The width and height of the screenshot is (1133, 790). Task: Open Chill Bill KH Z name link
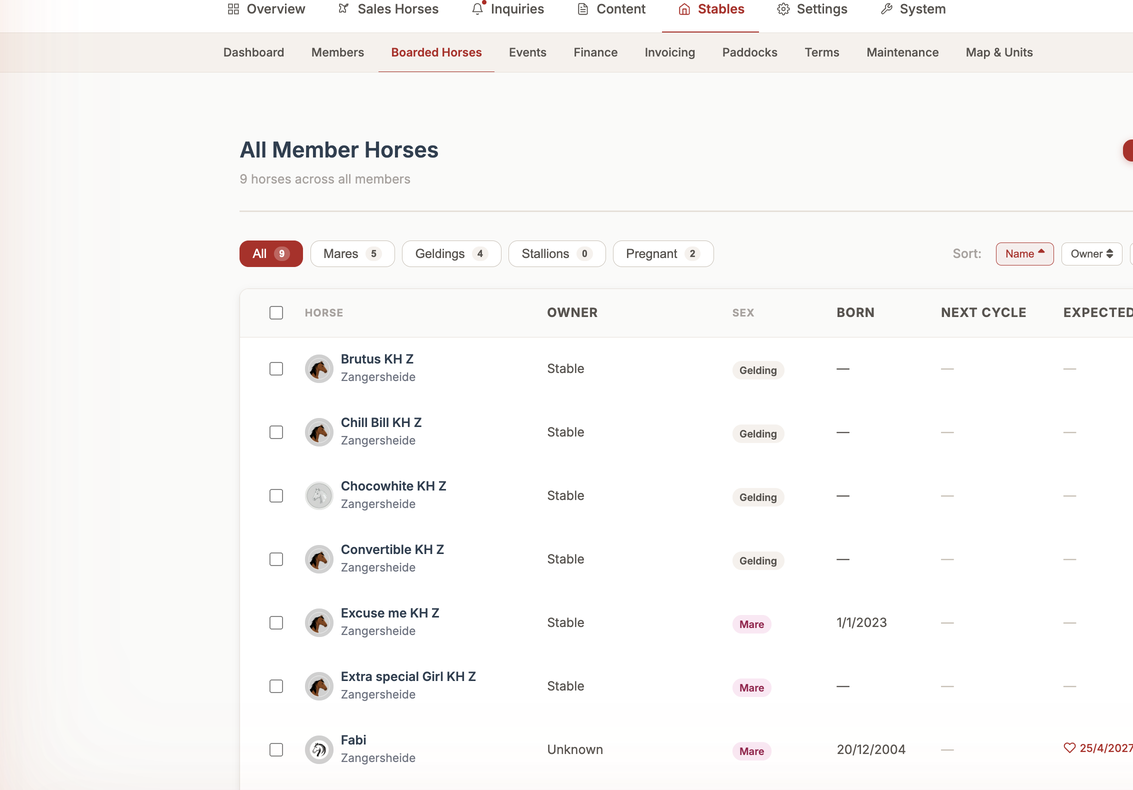click(x=381, y=423)
